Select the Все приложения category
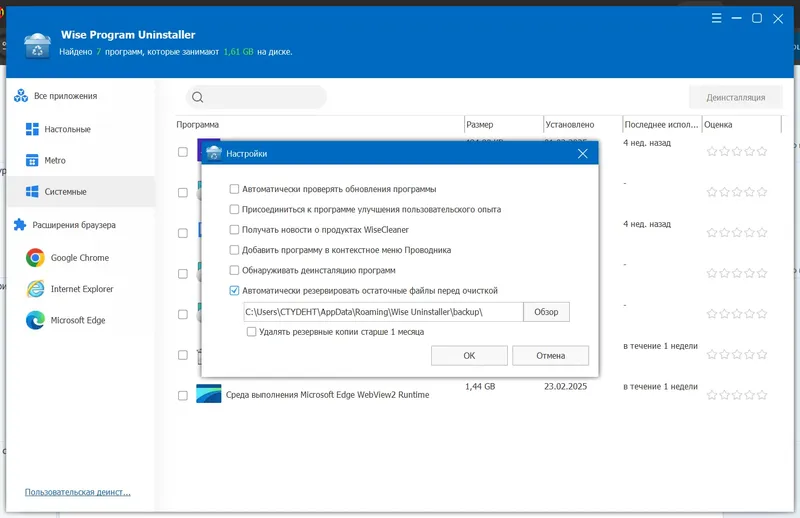The height and width of the screenshot is (518, 800). click(x=56, y=96)
